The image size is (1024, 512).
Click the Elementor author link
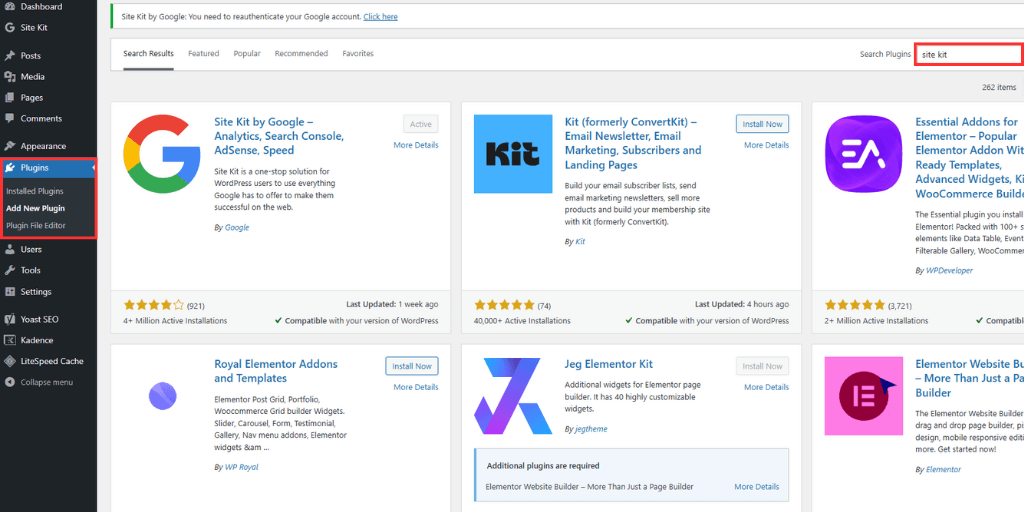[943, 470]
